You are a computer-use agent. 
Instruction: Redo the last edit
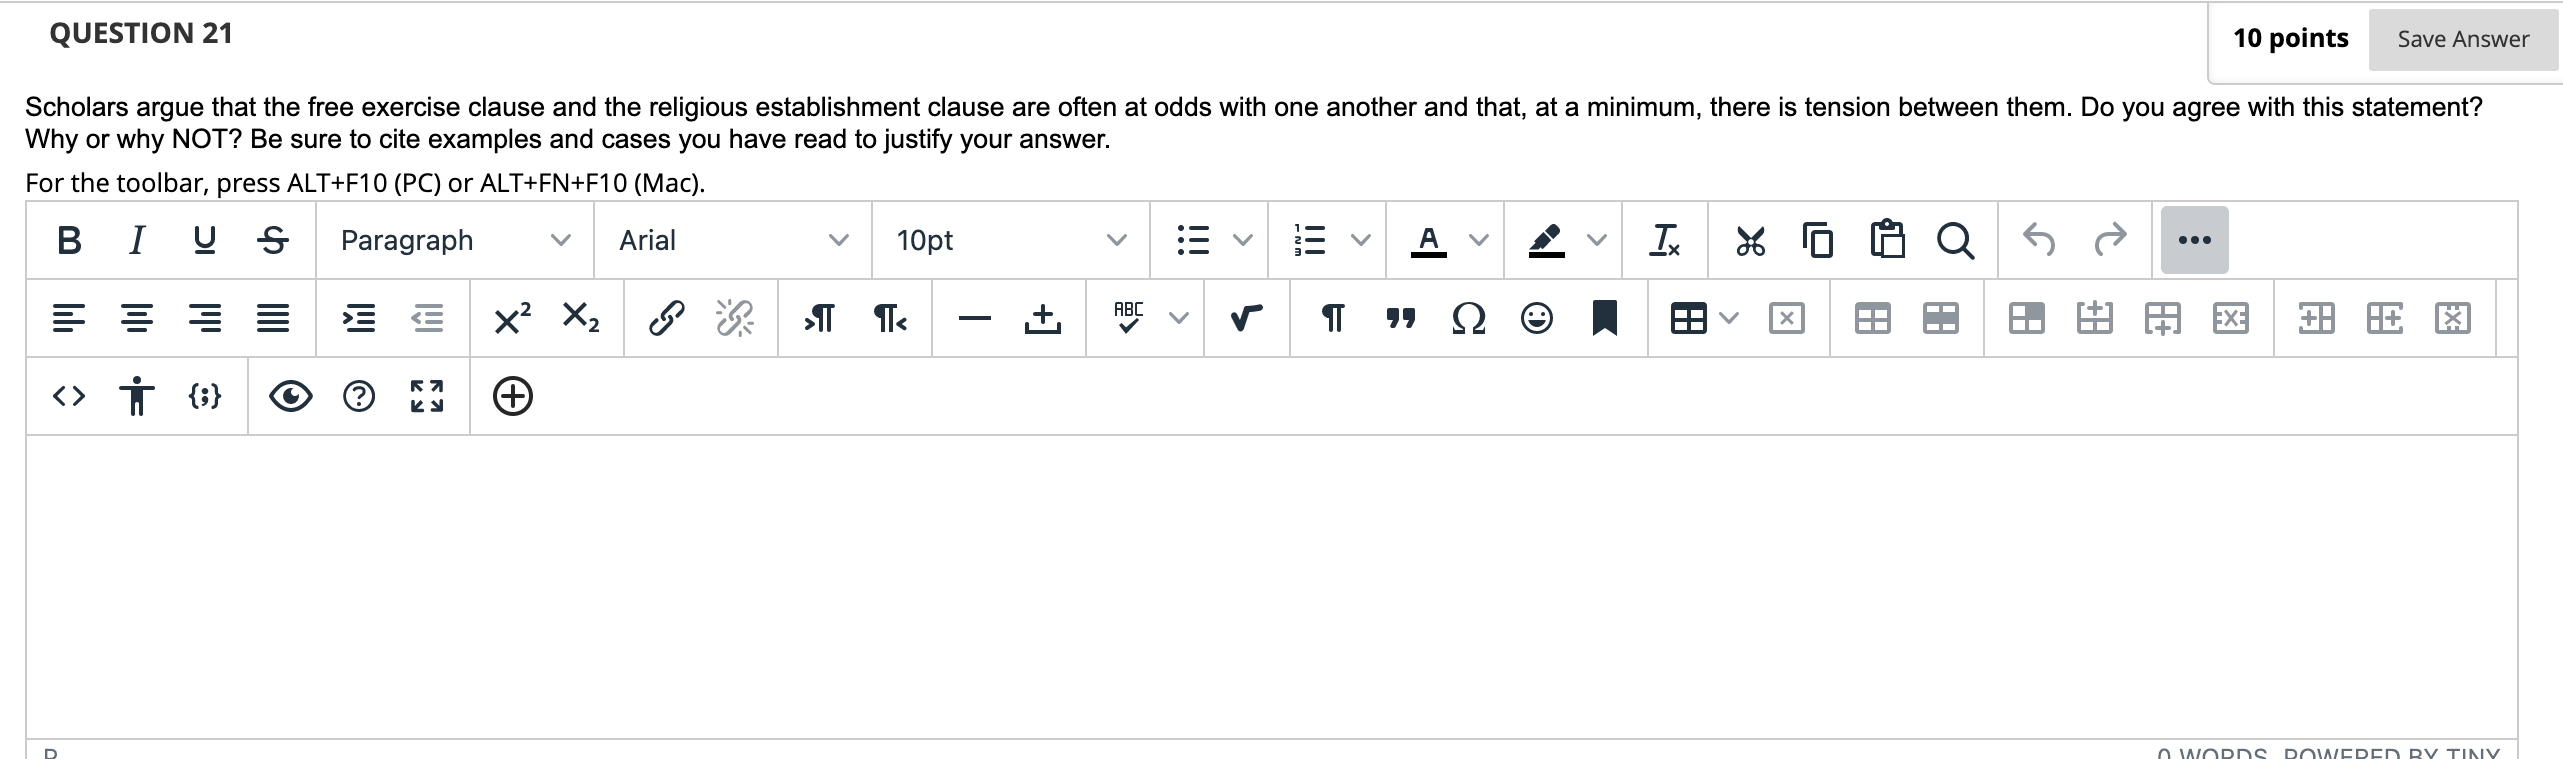2109,240
